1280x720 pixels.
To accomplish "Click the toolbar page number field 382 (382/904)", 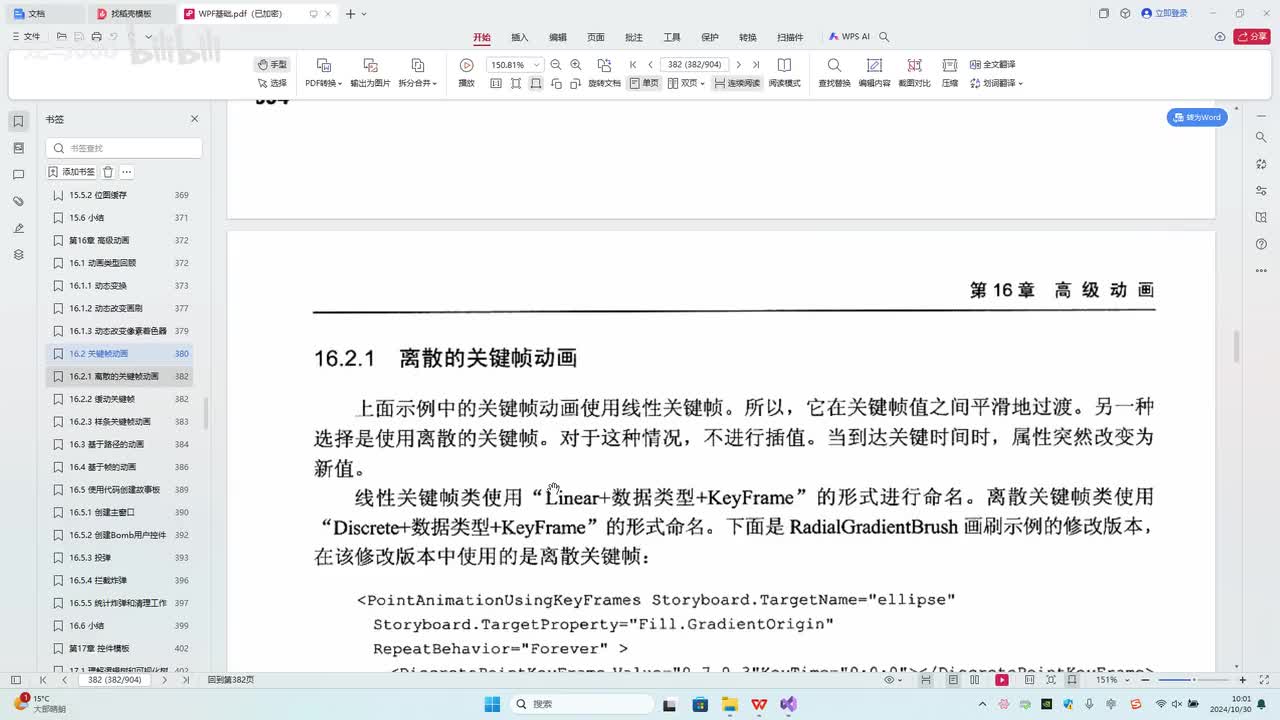I will pyautogui.click(x=695, y=64).
